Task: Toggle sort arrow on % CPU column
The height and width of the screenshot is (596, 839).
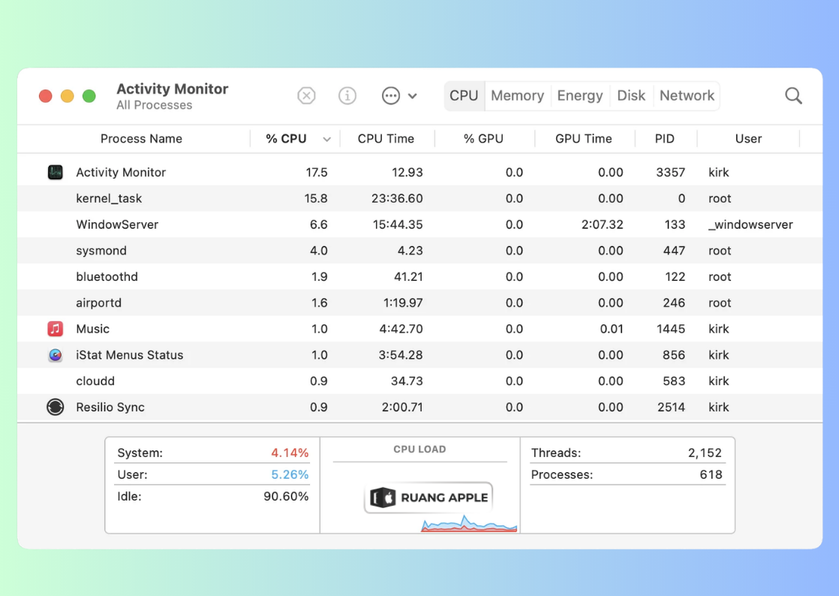Action: point(326,140)
